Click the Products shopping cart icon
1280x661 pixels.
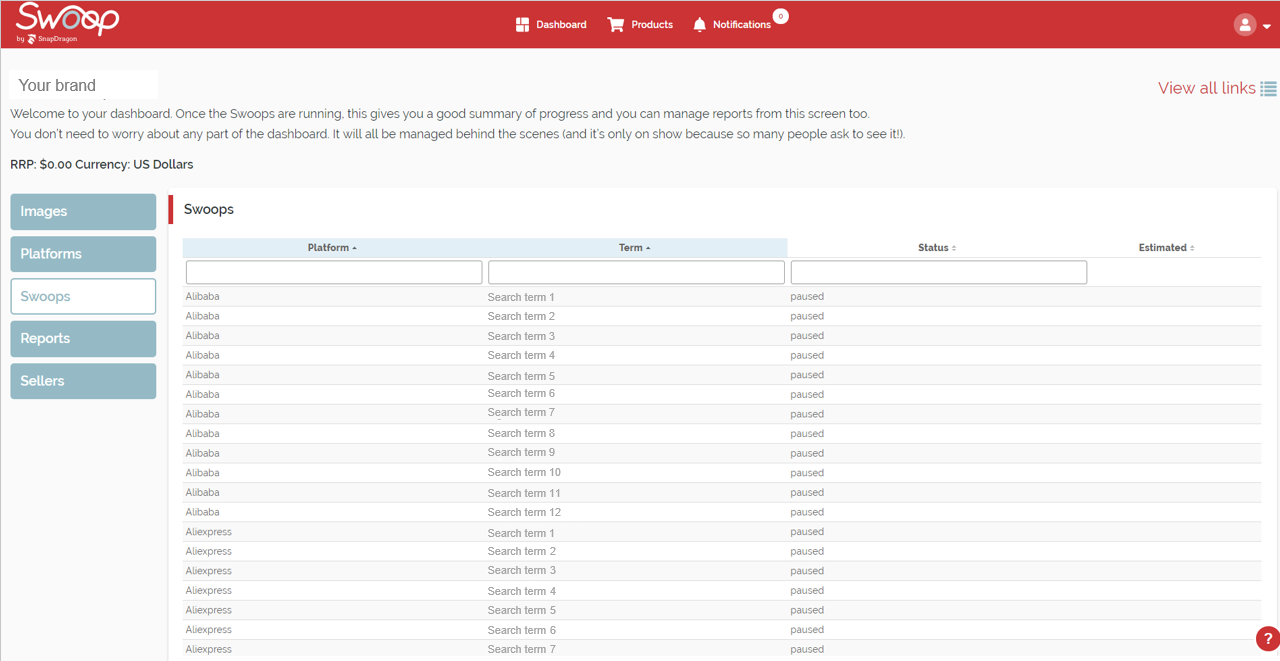[x=616, y=24]
